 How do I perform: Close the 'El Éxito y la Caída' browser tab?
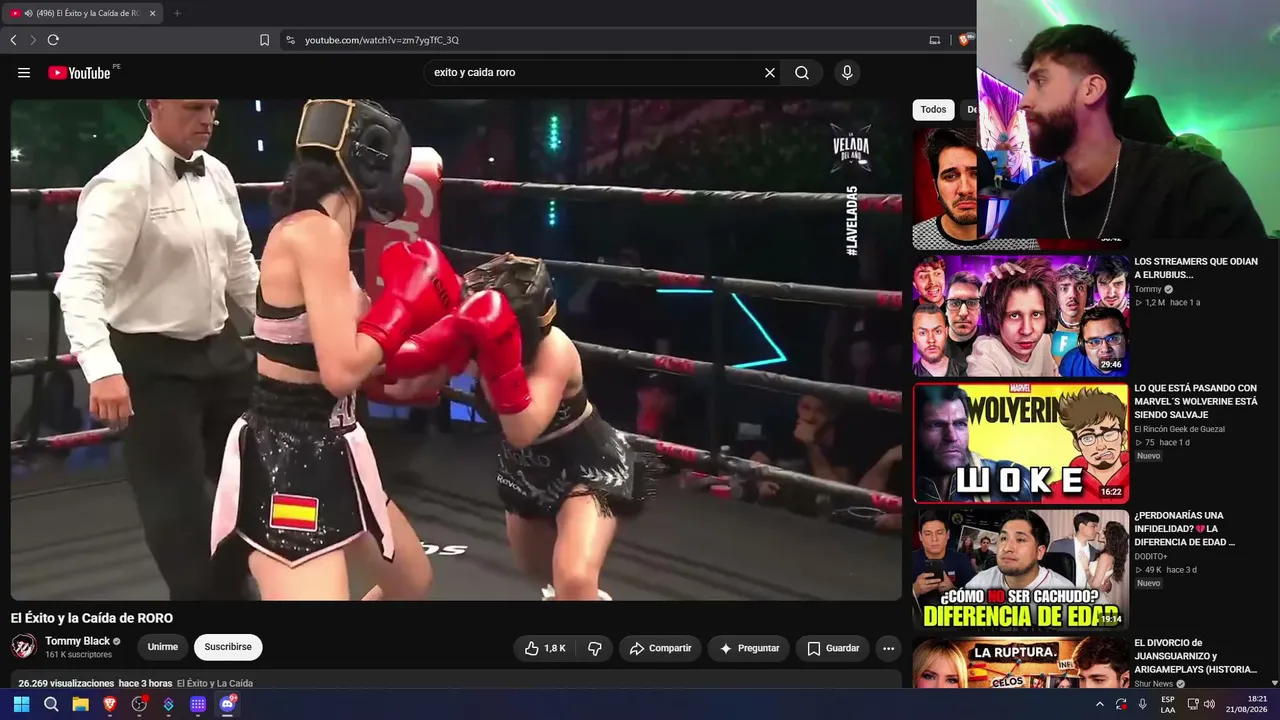pos(153,13)
